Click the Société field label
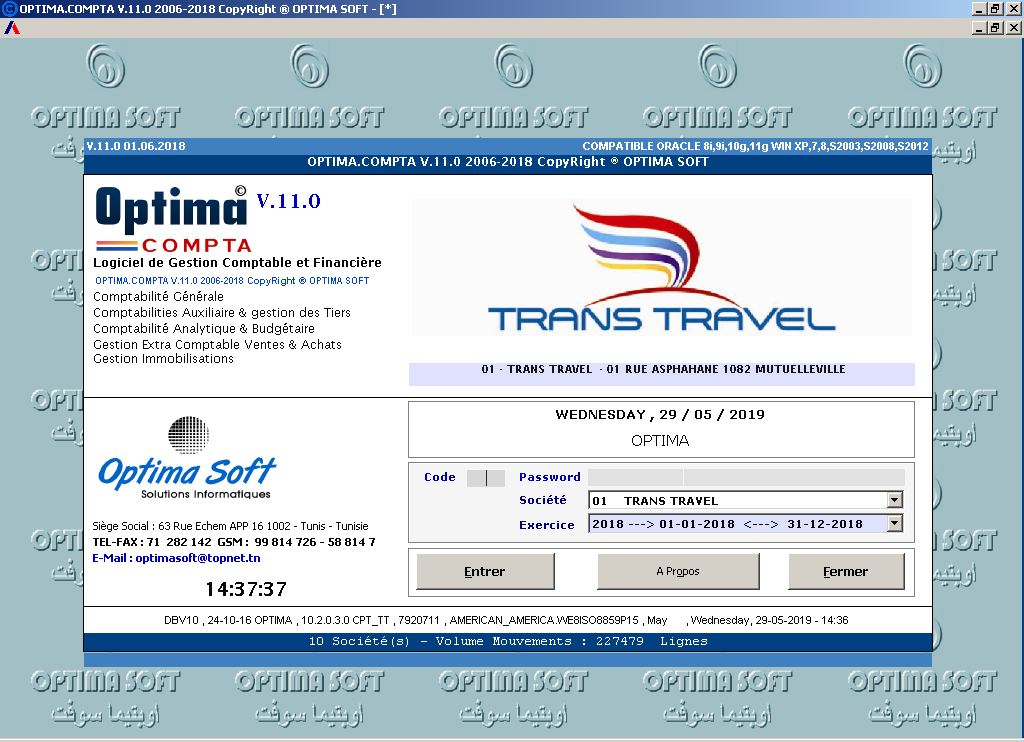The width and height of the screenshot is (1024, 742). [543, 500]
